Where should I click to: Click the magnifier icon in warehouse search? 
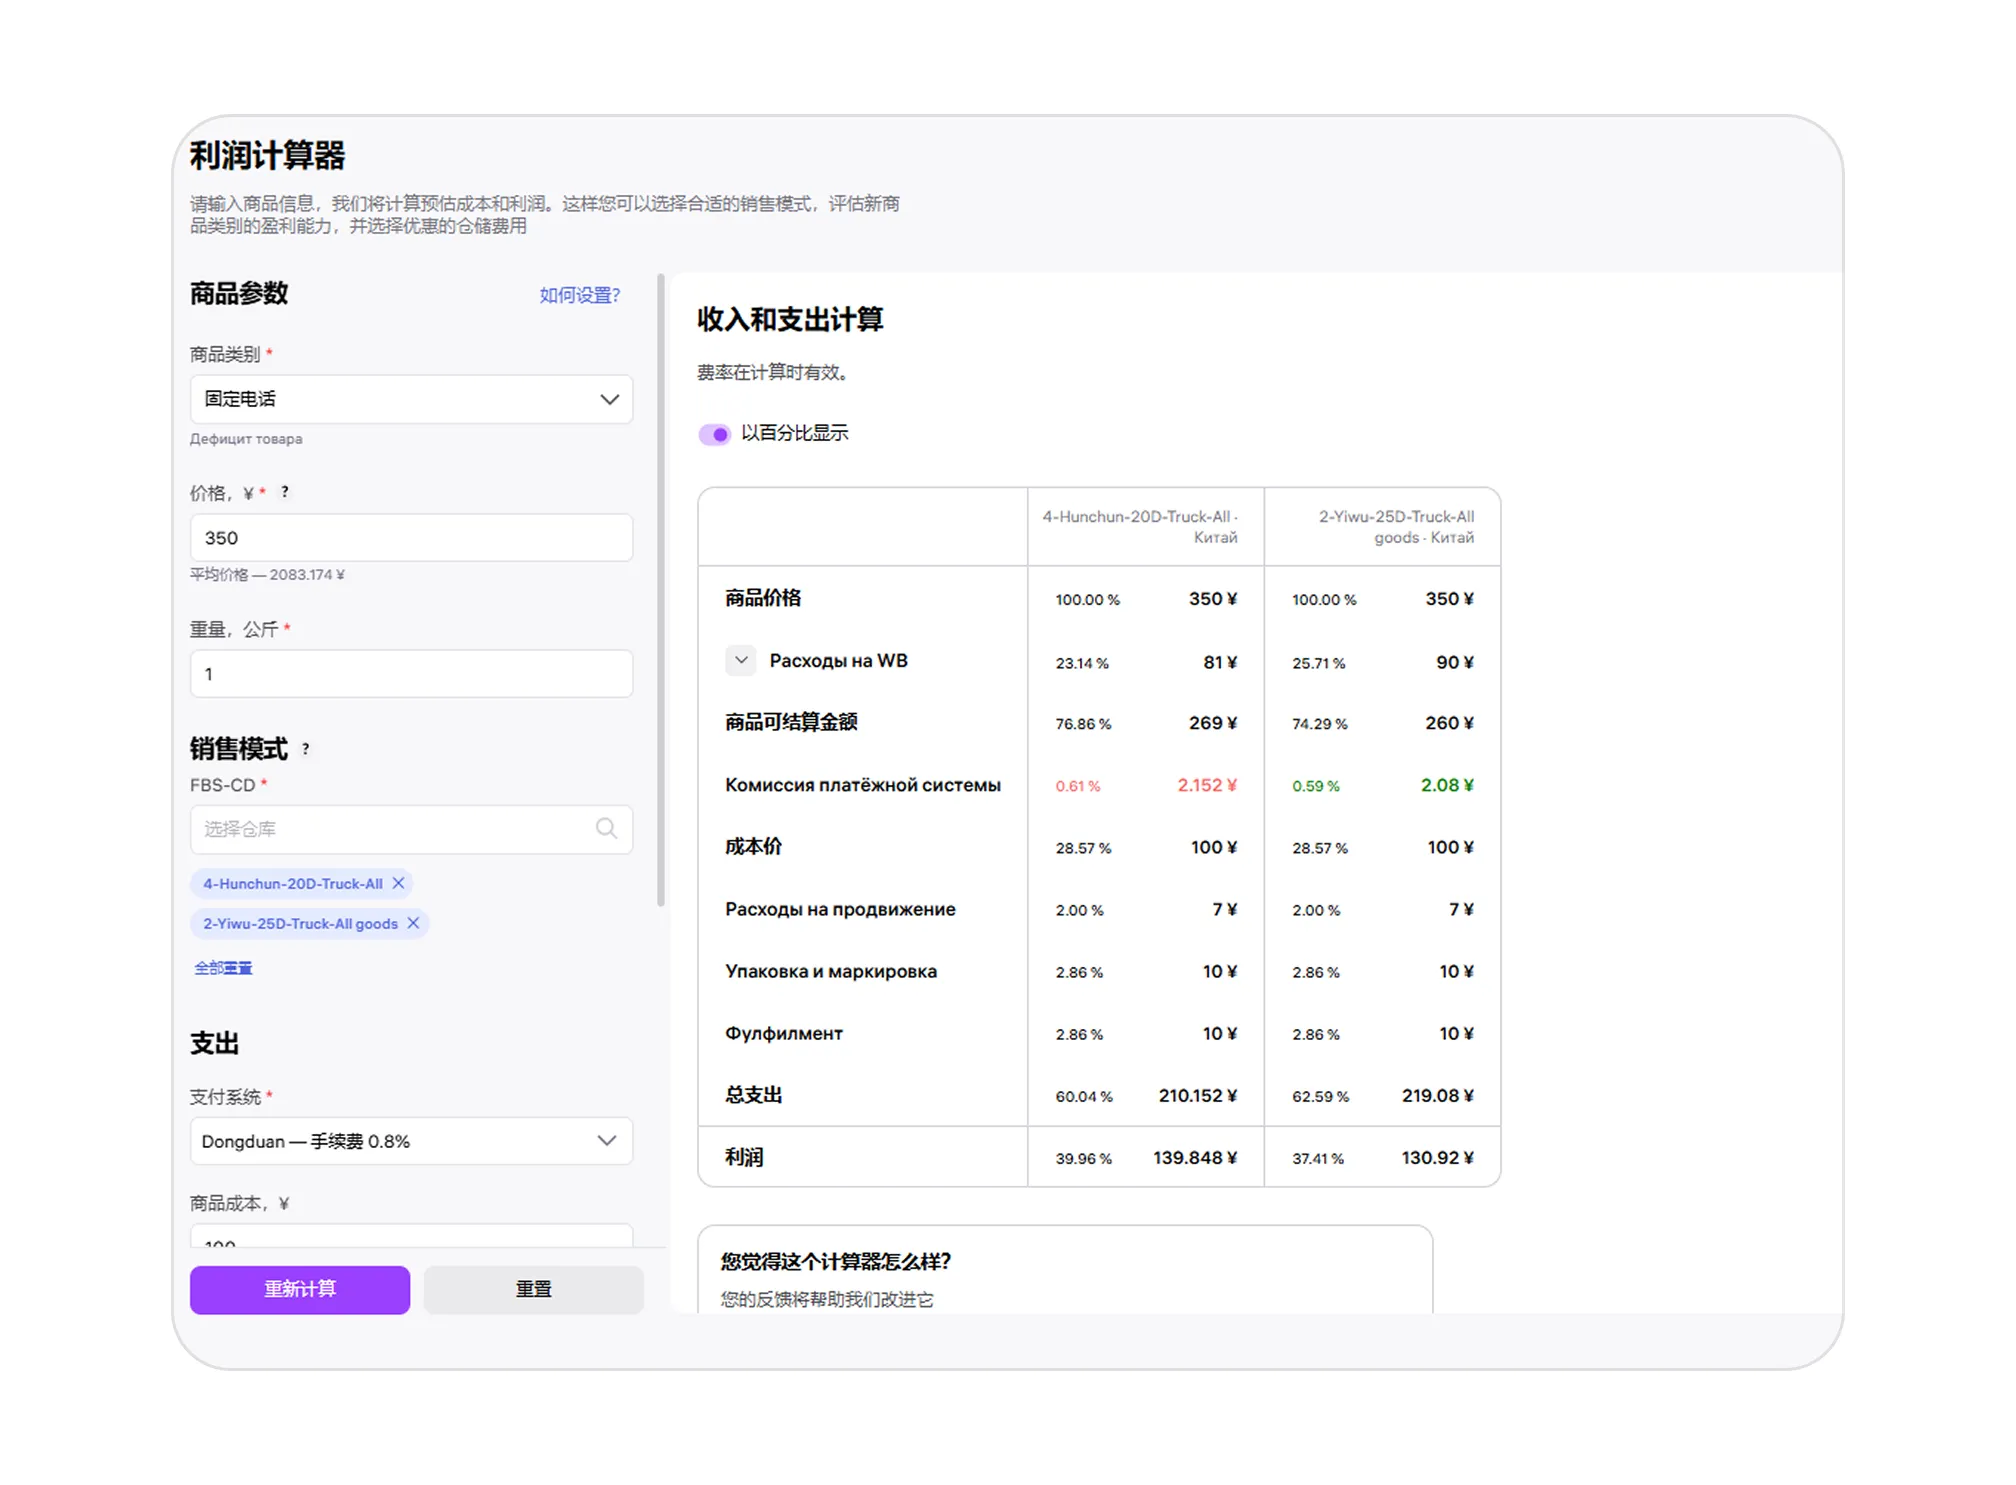(x=606, y=828)
